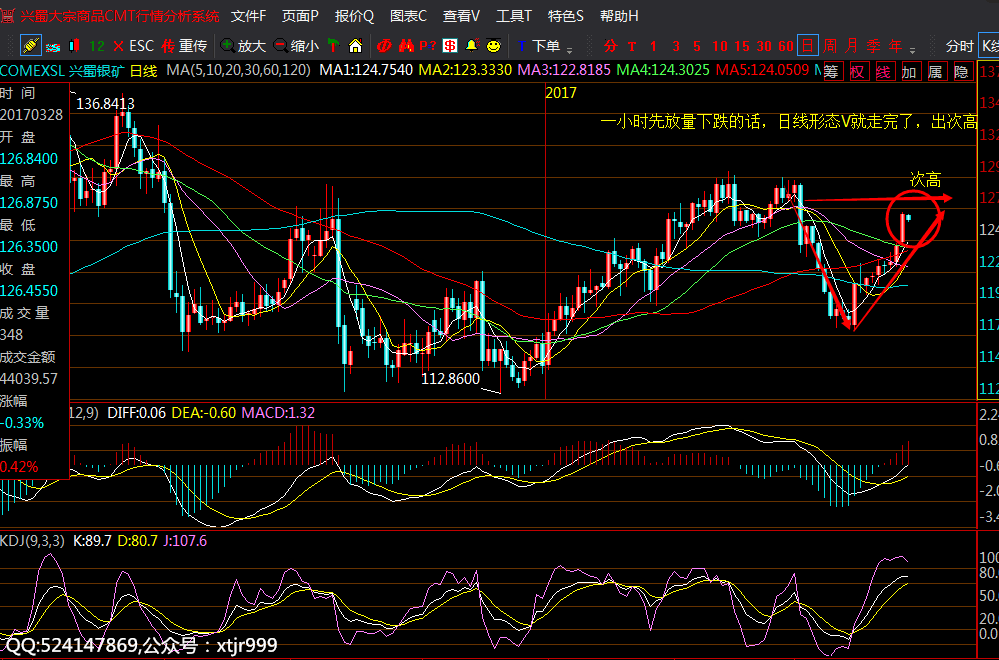This screenshot has height=660, width=999.
Task: Open the binoculars search icon
Action: pyautogui.click(x=406, y=46)
